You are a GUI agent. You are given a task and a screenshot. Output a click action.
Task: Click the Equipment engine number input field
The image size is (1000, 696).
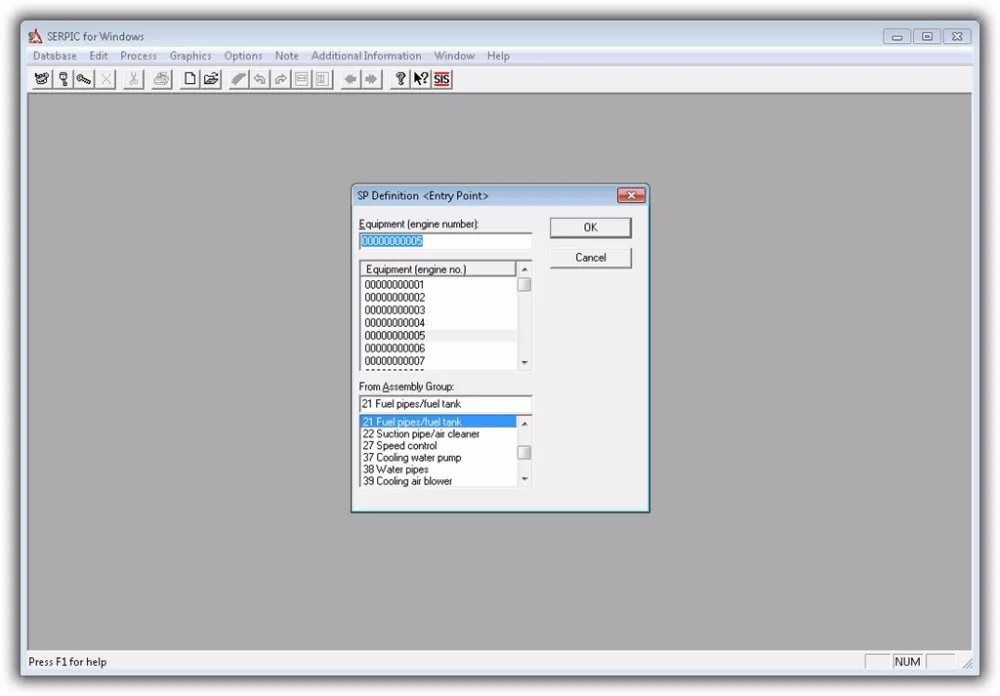(x=445, y=241)
